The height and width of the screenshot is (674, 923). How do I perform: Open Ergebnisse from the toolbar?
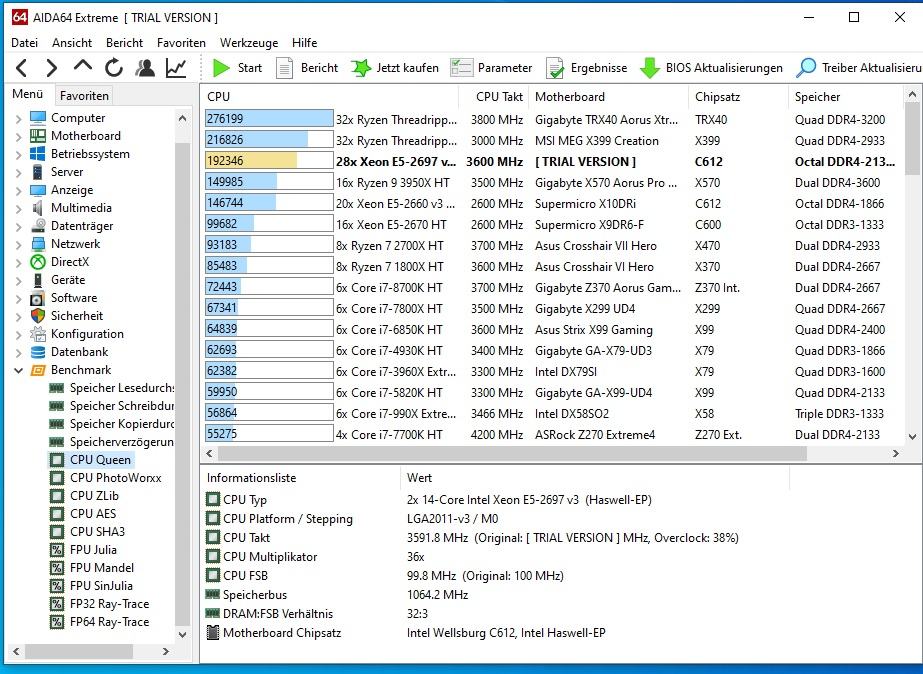pos(586,68)
